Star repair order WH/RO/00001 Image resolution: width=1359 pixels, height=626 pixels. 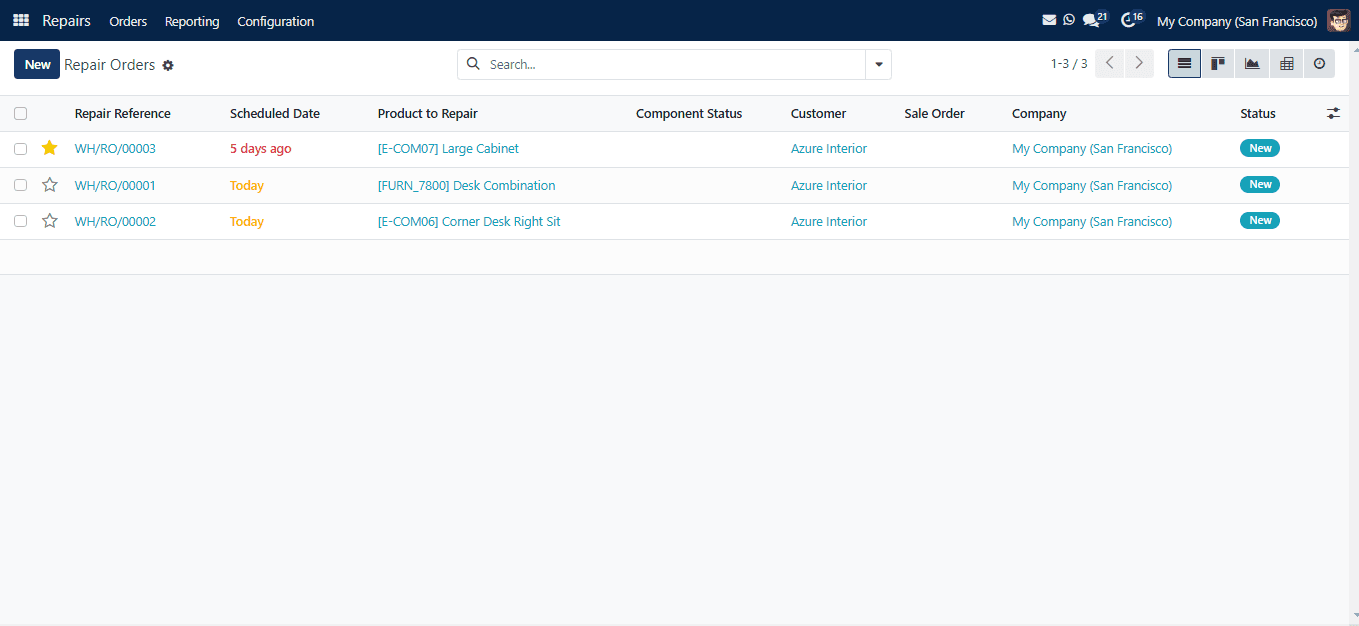point(49,185)
